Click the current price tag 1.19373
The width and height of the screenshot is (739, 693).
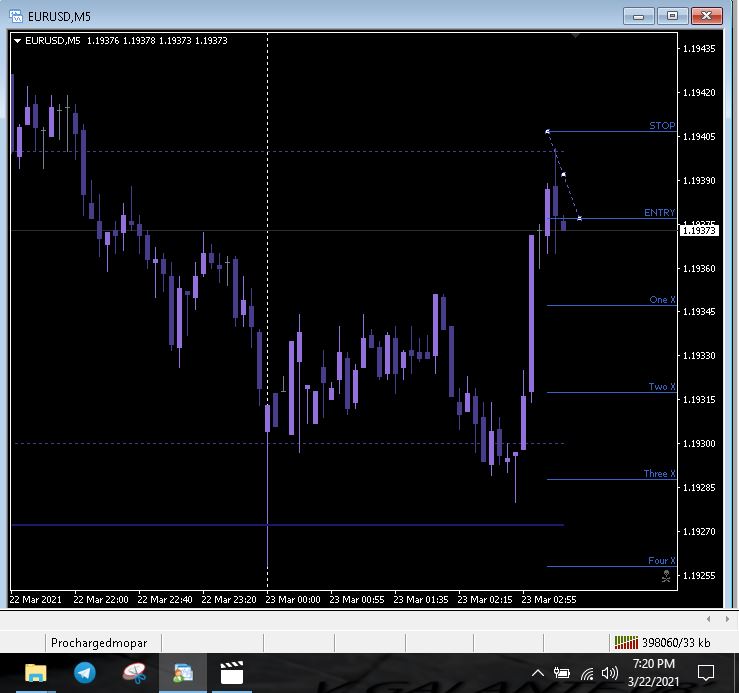[x=699, y=231]
